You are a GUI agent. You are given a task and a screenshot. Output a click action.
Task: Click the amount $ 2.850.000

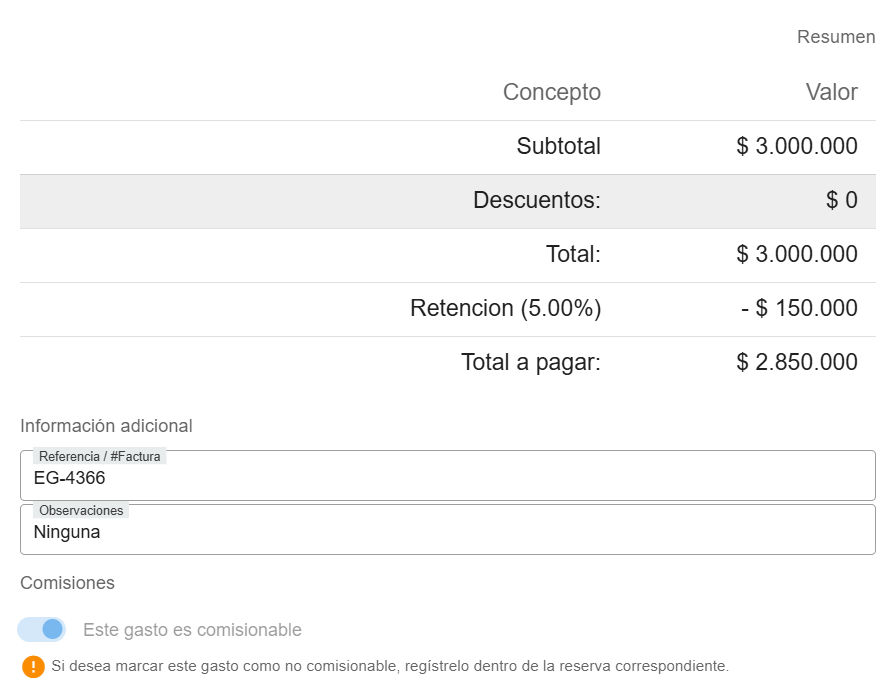pos(796,362)
